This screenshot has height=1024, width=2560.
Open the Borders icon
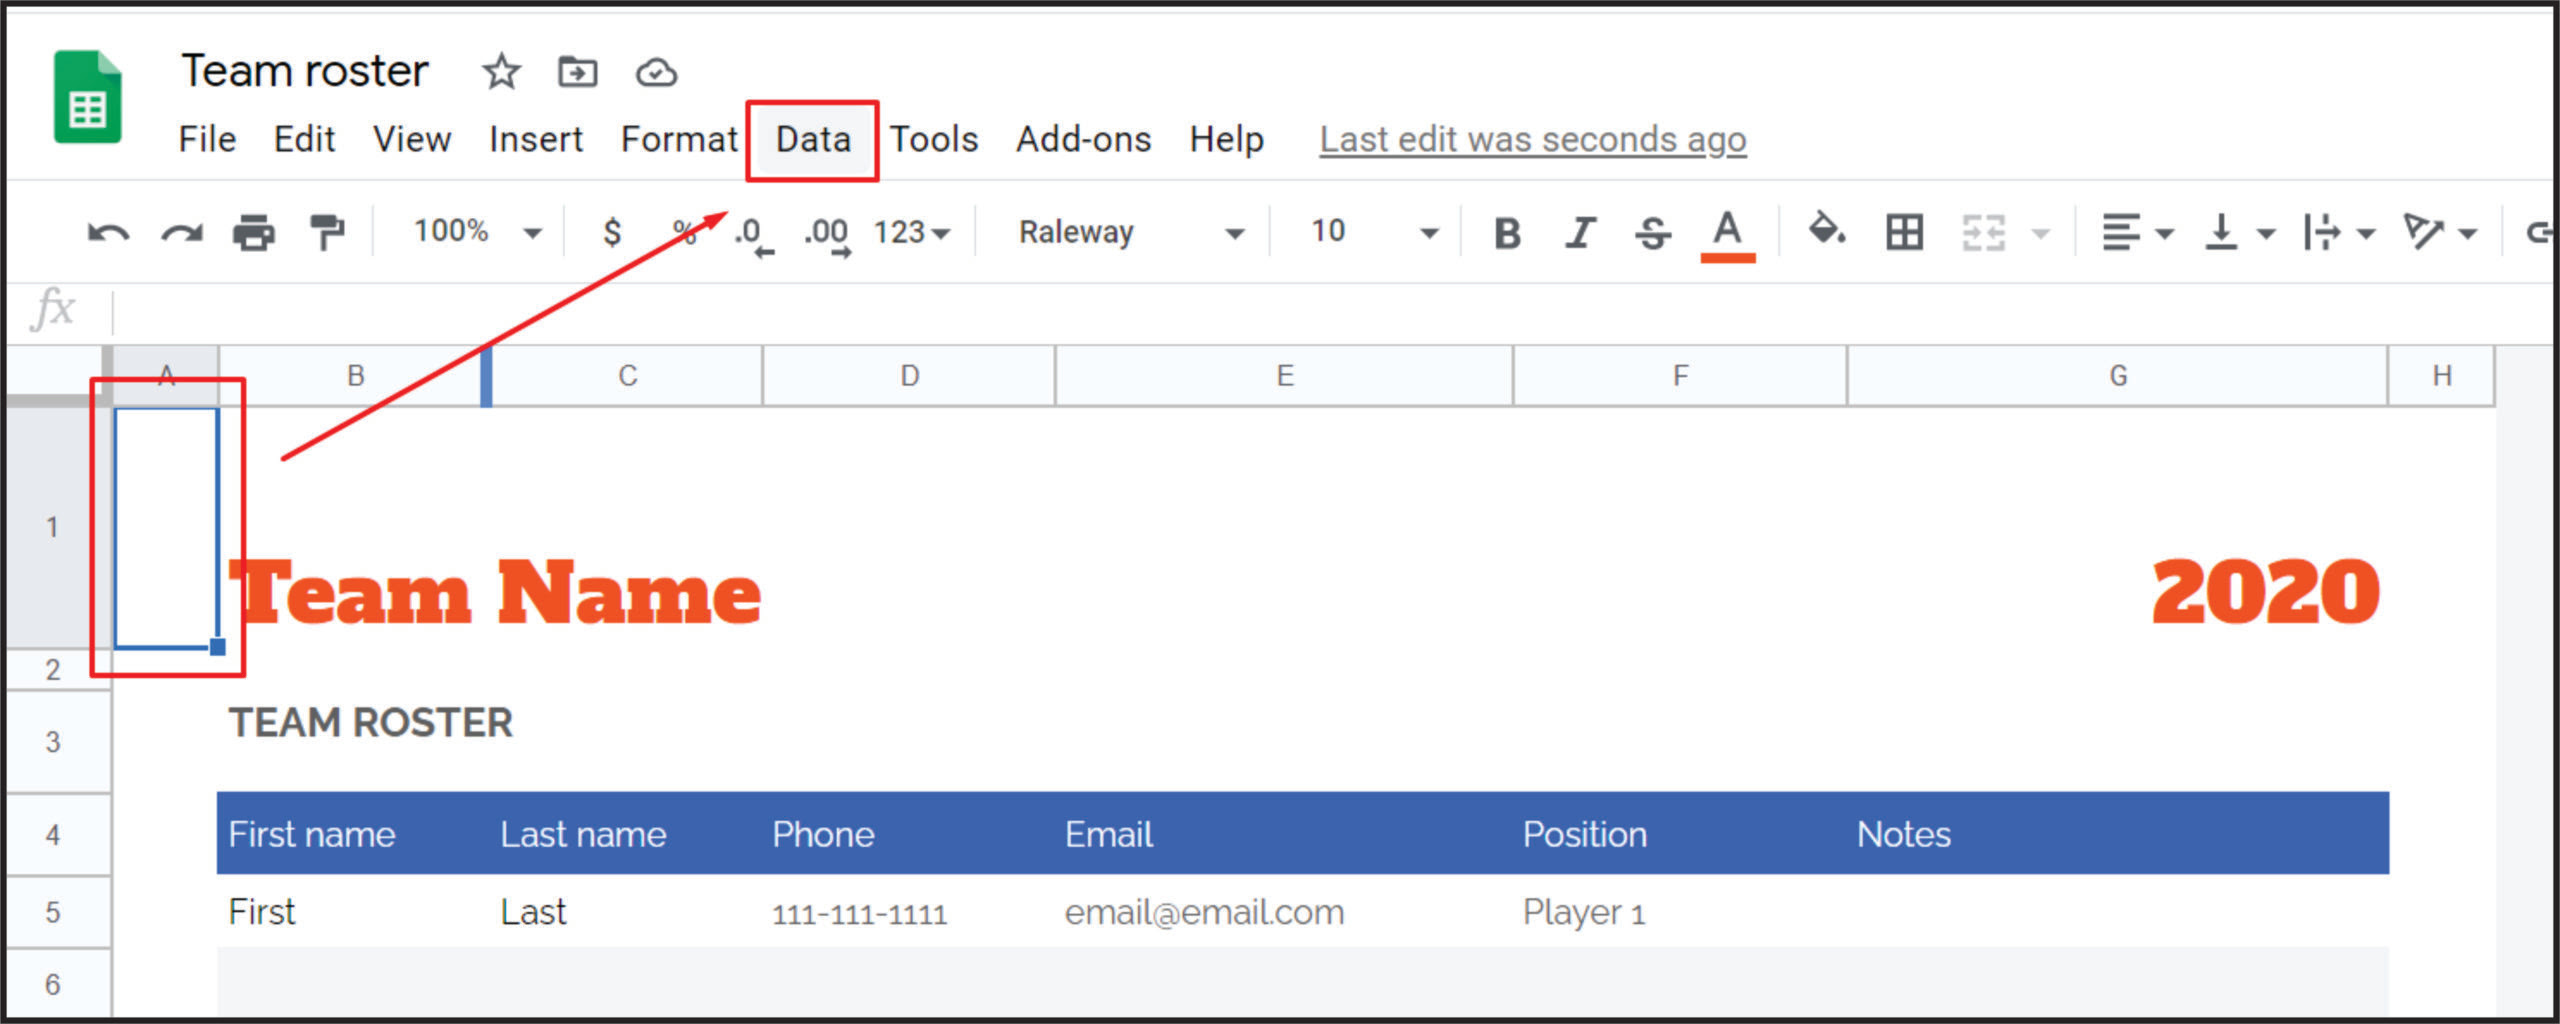pos(1903,231)
